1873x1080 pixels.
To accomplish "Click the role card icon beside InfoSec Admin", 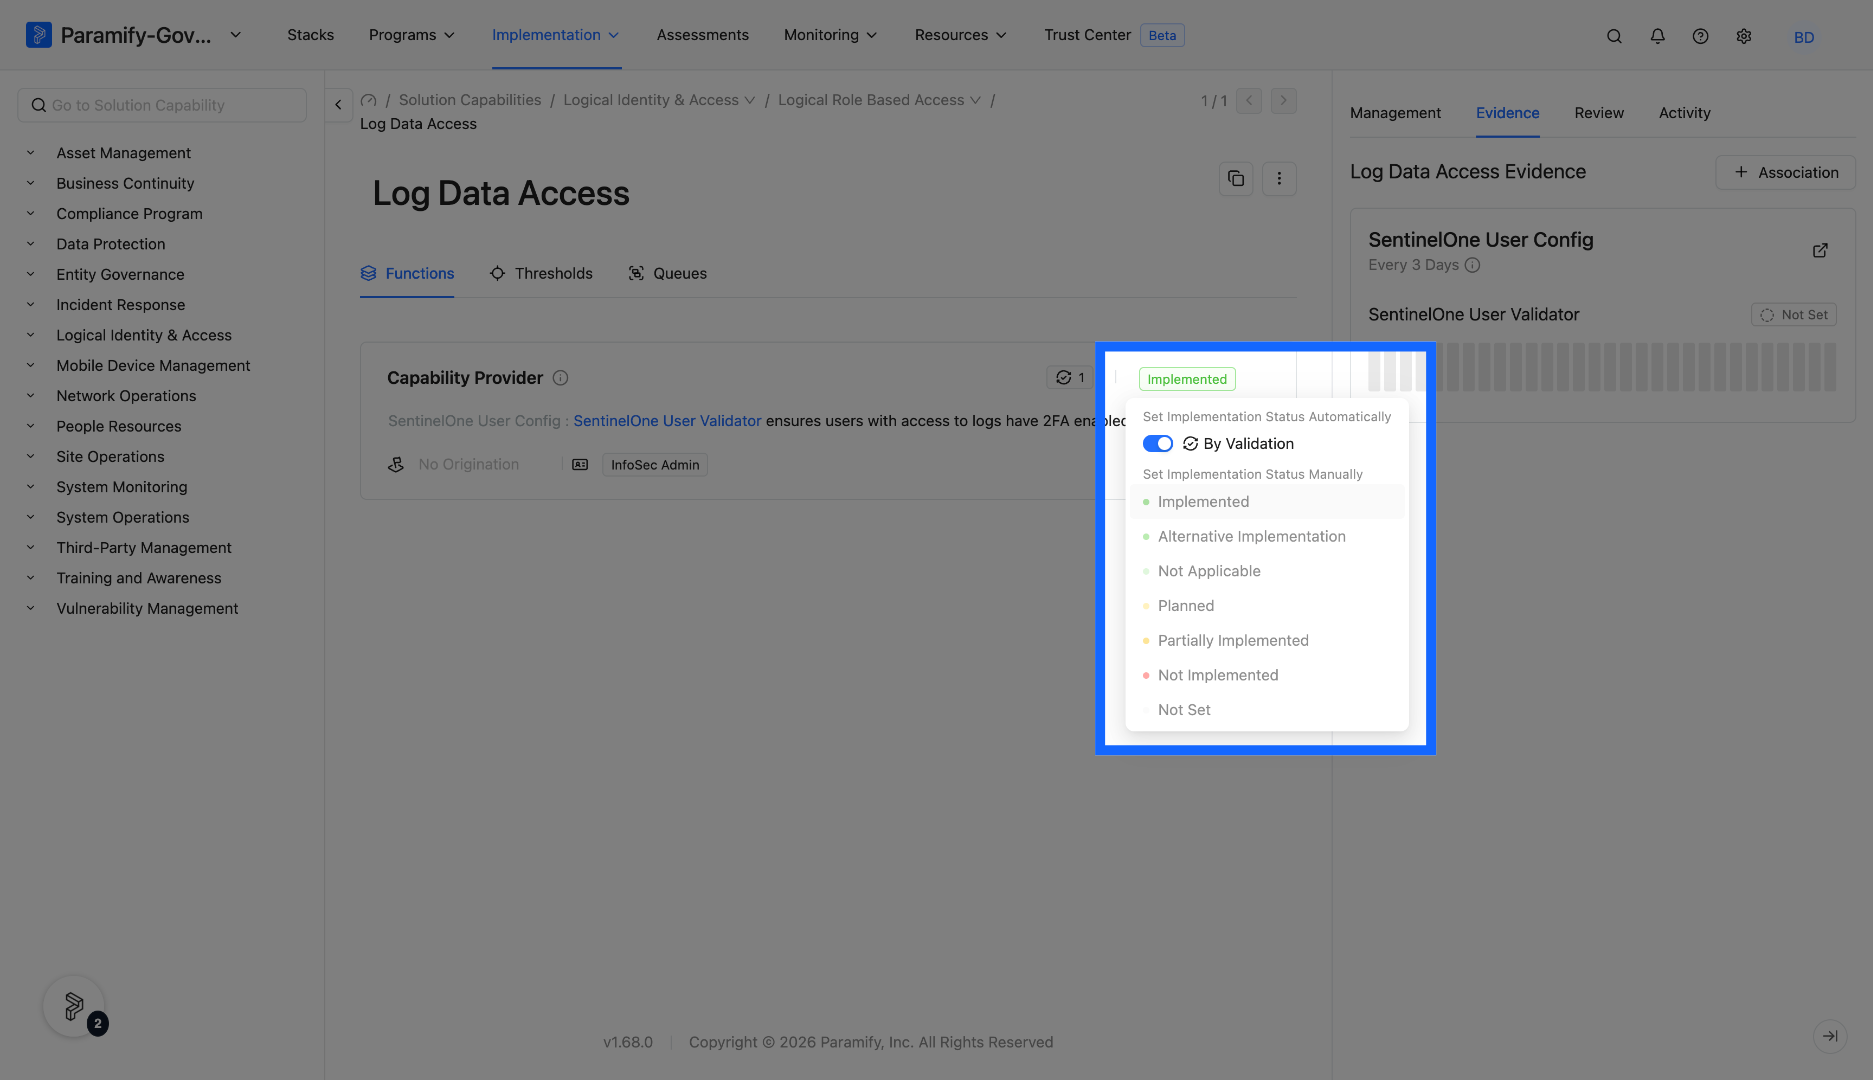I will click(x=580, y=464).
